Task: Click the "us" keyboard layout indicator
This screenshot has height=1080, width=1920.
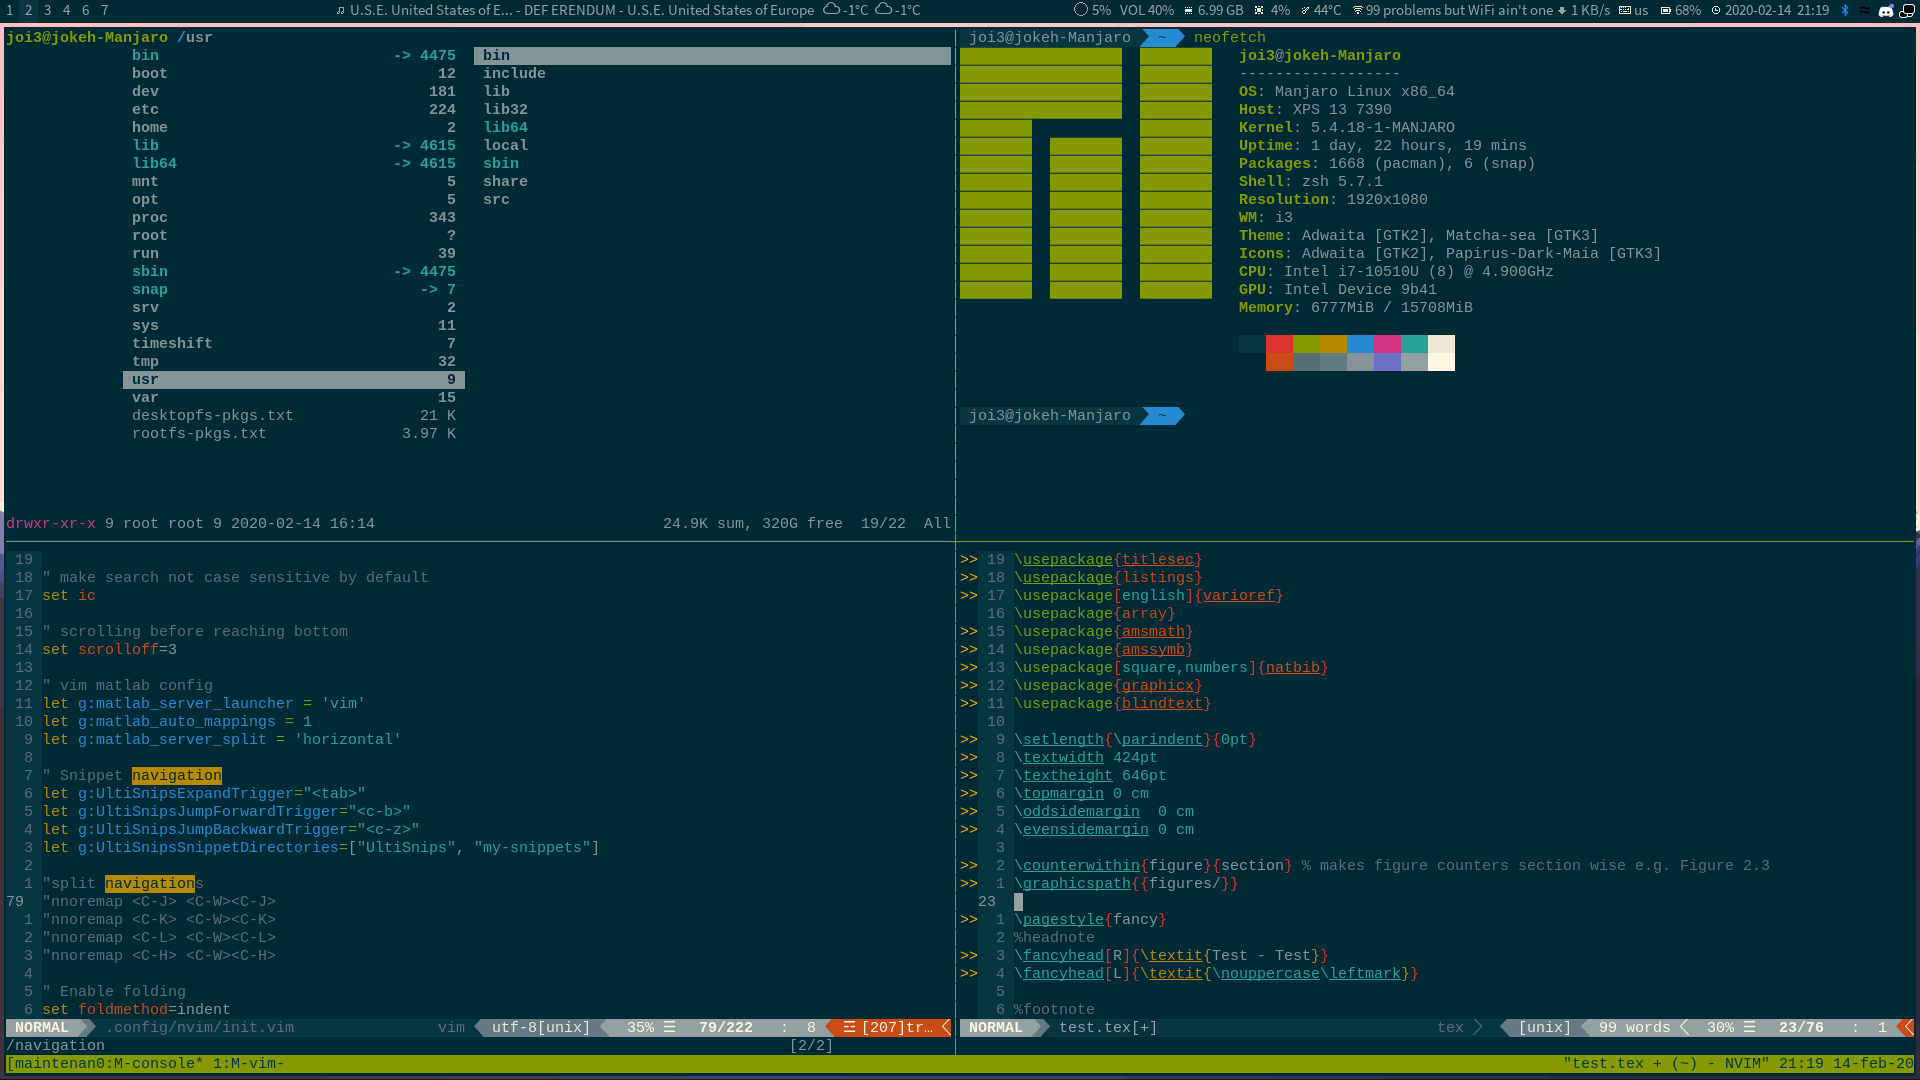Action: tap(1641, 11)
